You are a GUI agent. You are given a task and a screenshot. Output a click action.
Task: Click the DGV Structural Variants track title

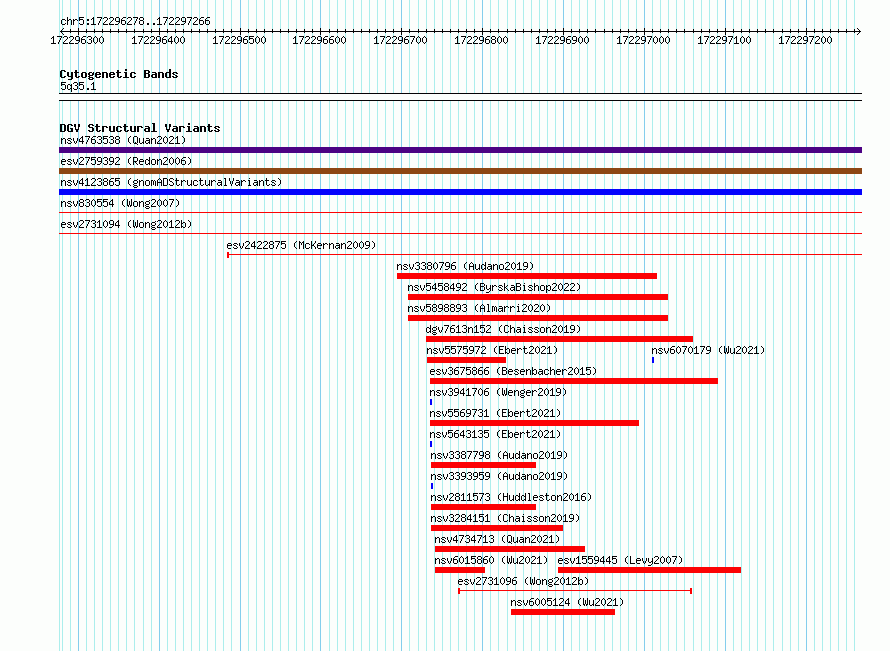click(140, 128)
